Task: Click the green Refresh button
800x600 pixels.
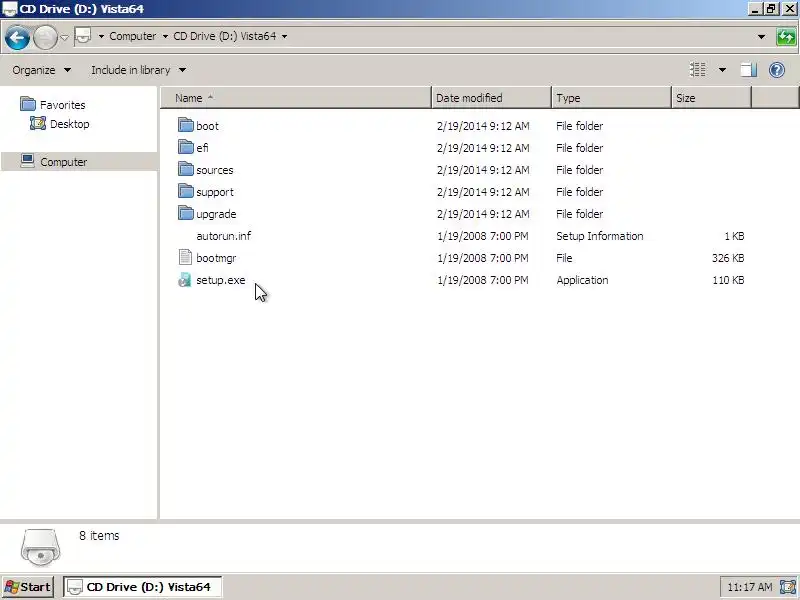Action: pos(786,37)
